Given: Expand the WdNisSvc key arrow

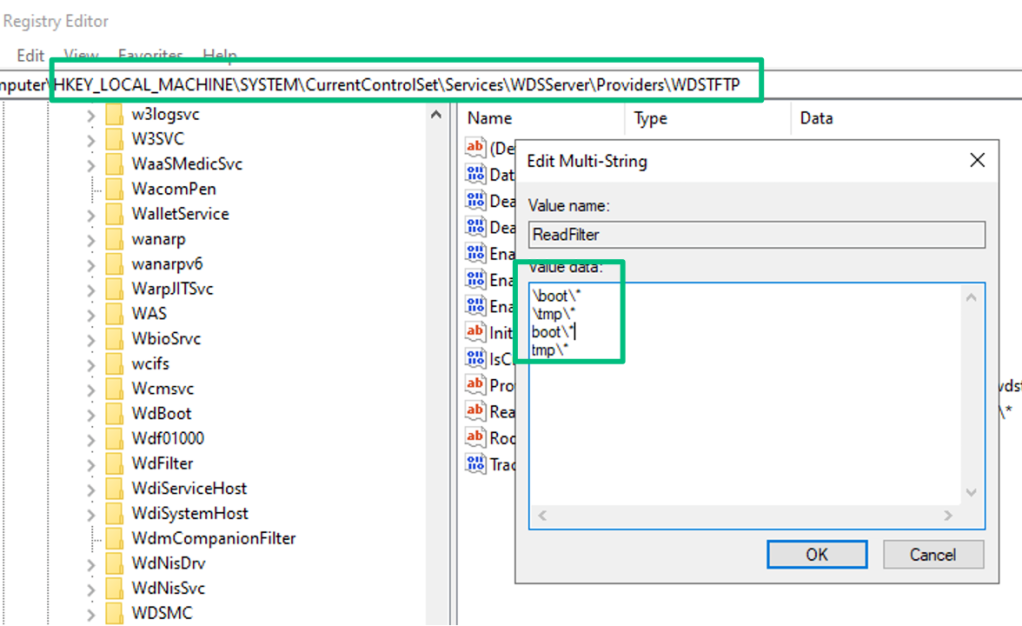Looking at the screenshot, I should (x=91, y=589).
